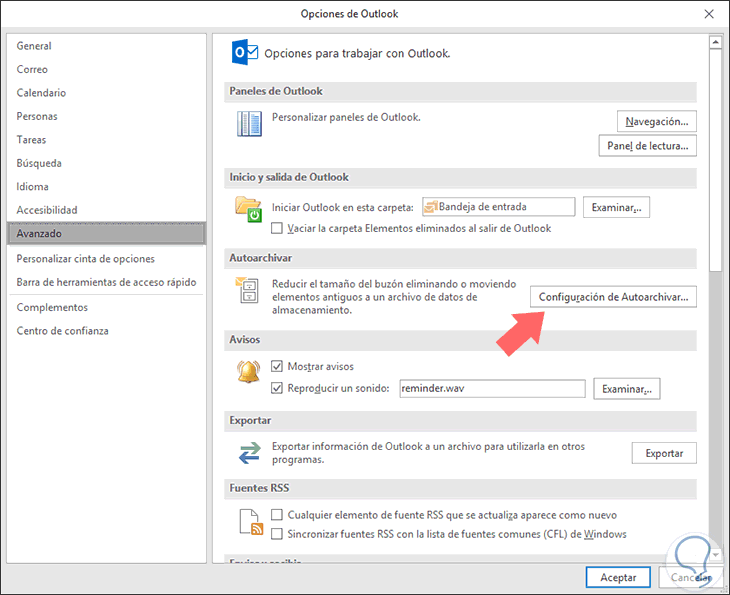Image resolution: width=730 pixels, height=595 pixels.
Task: Click Examinar next to Bandeja de entrada
Action: [x=616, y=207]
